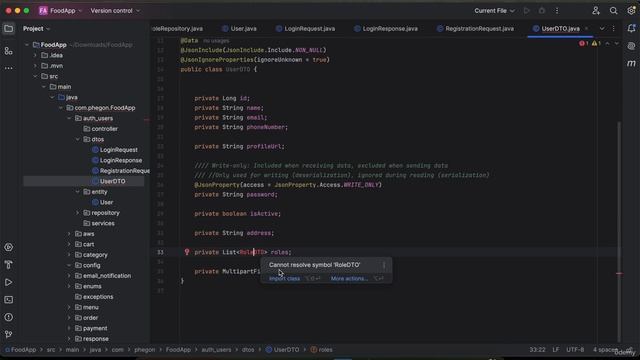
Task: Open the Current File run configuration dropdown
Action: (x=494, y=11)
